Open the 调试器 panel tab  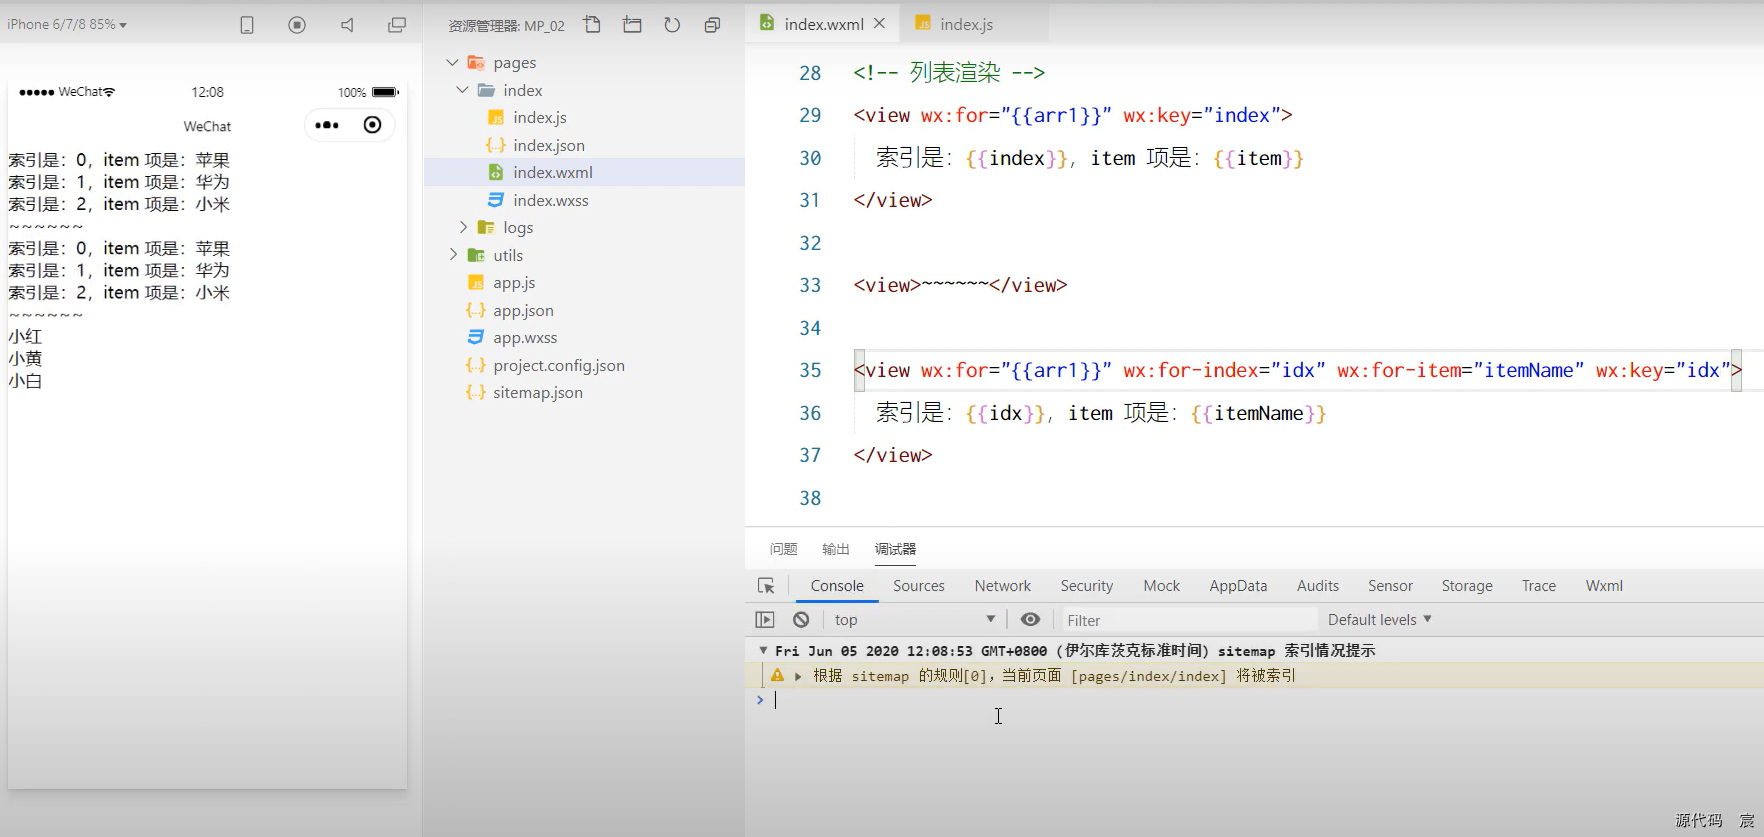895,549
